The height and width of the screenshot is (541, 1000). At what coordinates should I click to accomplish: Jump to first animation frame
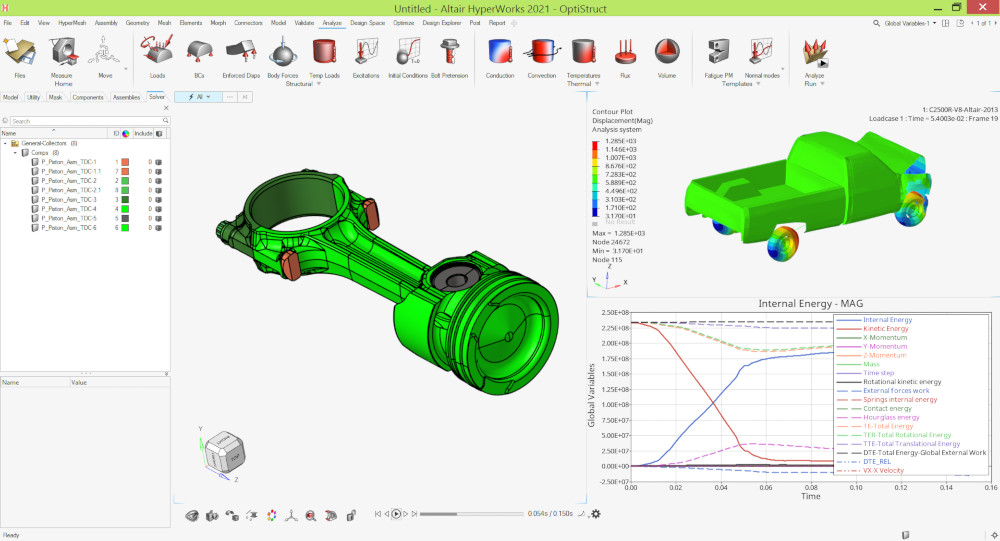[x=378, y=514]
